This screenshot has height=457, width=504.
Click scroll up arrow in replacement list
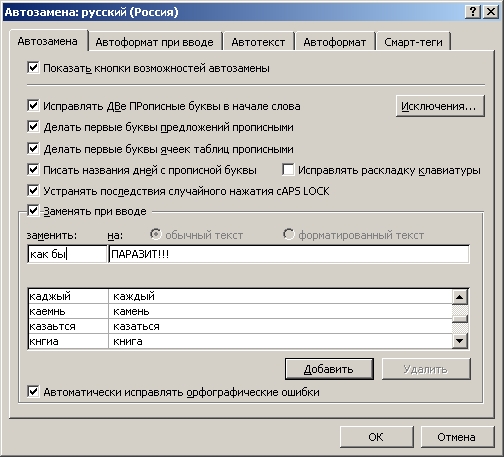coord(460,297)
